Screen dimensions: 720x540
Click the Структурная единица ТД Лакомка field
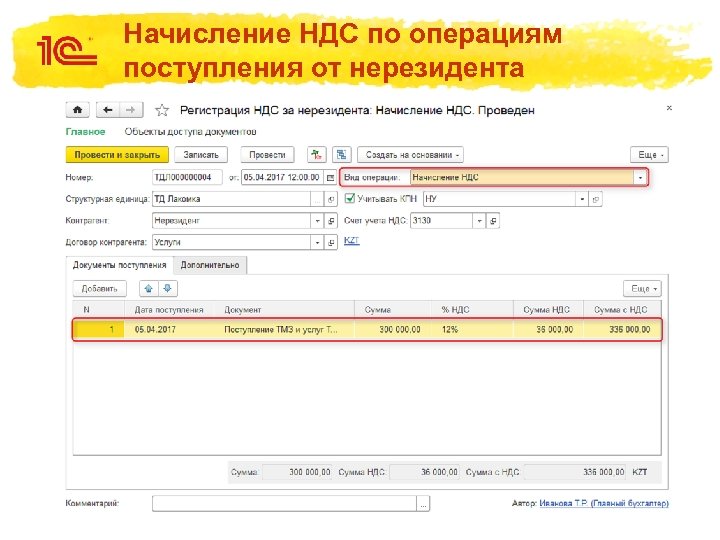click(x=231, y=199)
